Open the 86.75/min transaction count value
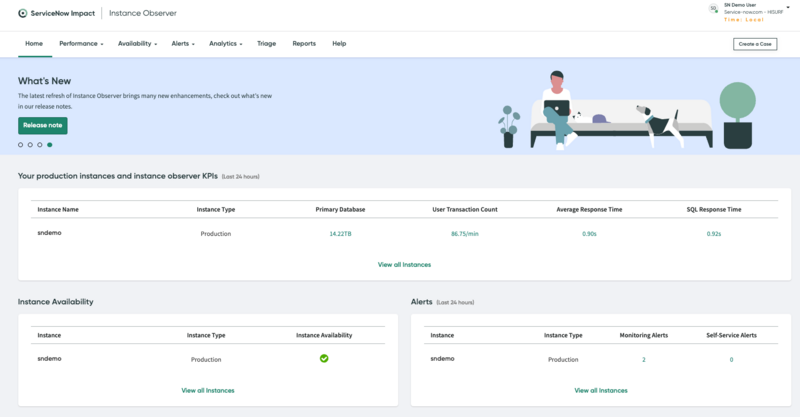The height and width of the screenshot is (417, 800). (465, 234)
